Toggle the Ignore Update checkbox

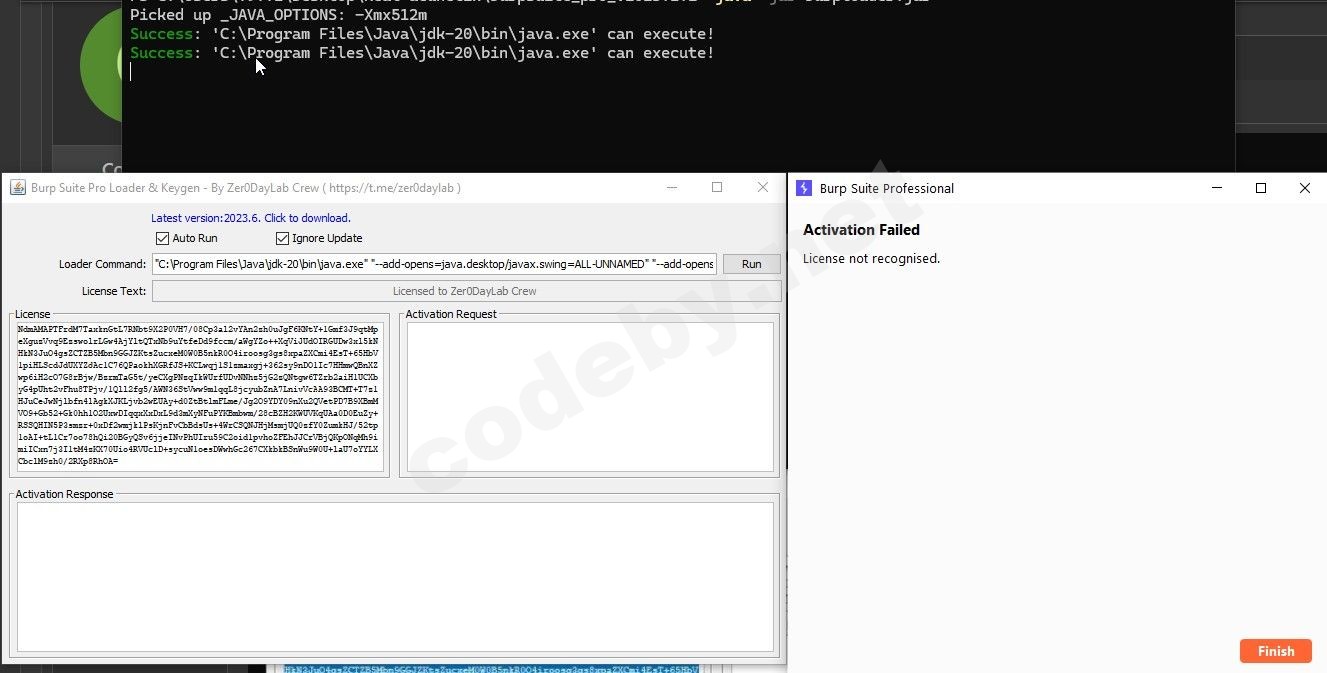[x=282, y=238]
